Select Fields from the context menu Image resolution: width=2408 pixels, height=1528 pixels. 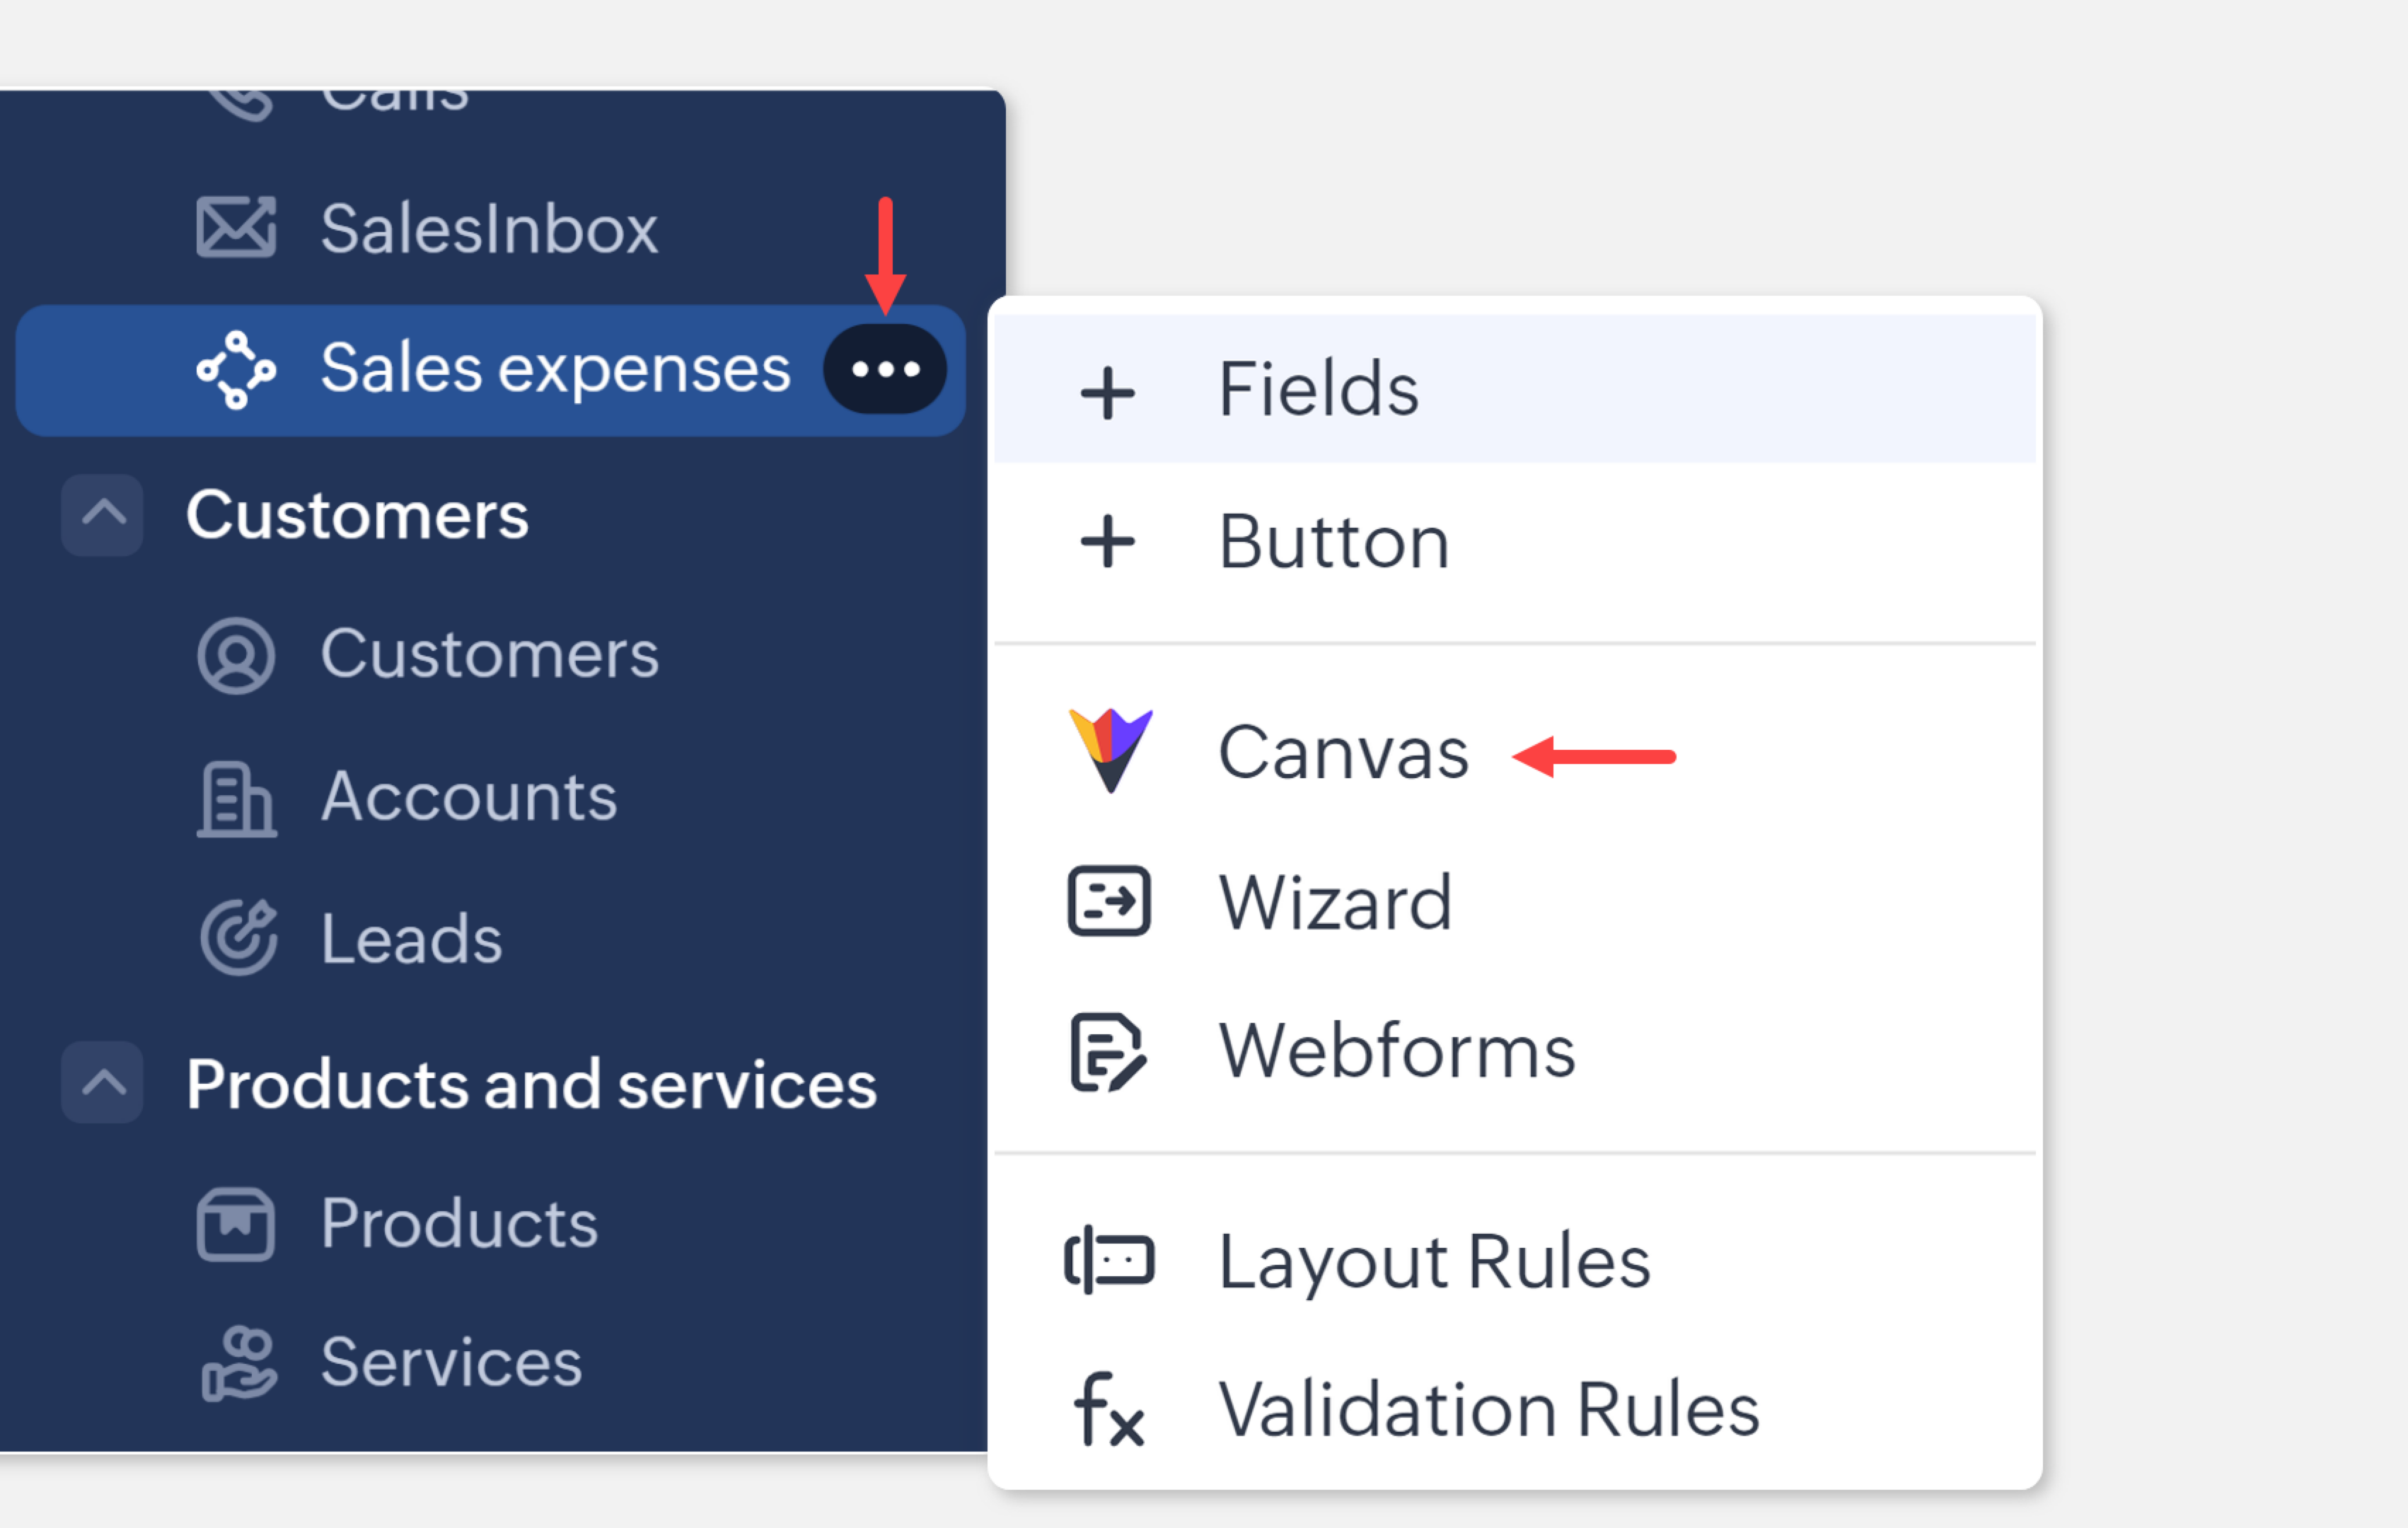[x=1318, y=389]
